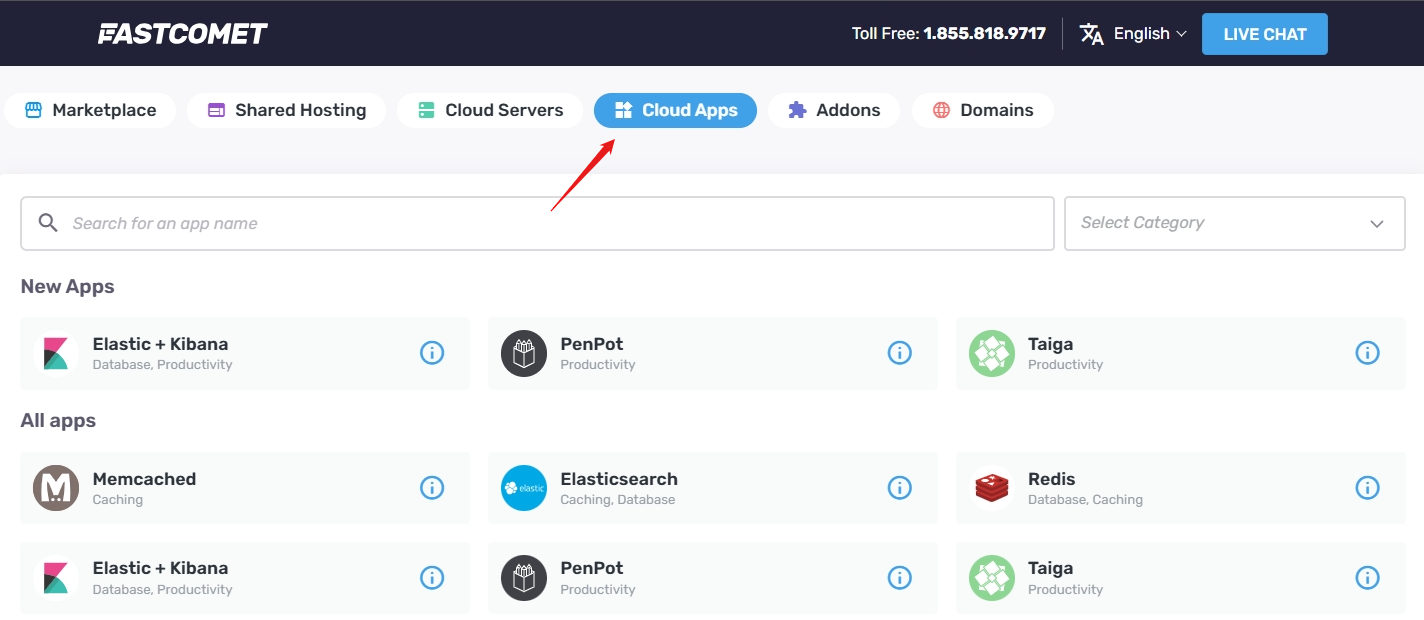Click the 'Database, Caching' text under Redis
This screenshot has height=620, width=1424.
pos(1085,500)
